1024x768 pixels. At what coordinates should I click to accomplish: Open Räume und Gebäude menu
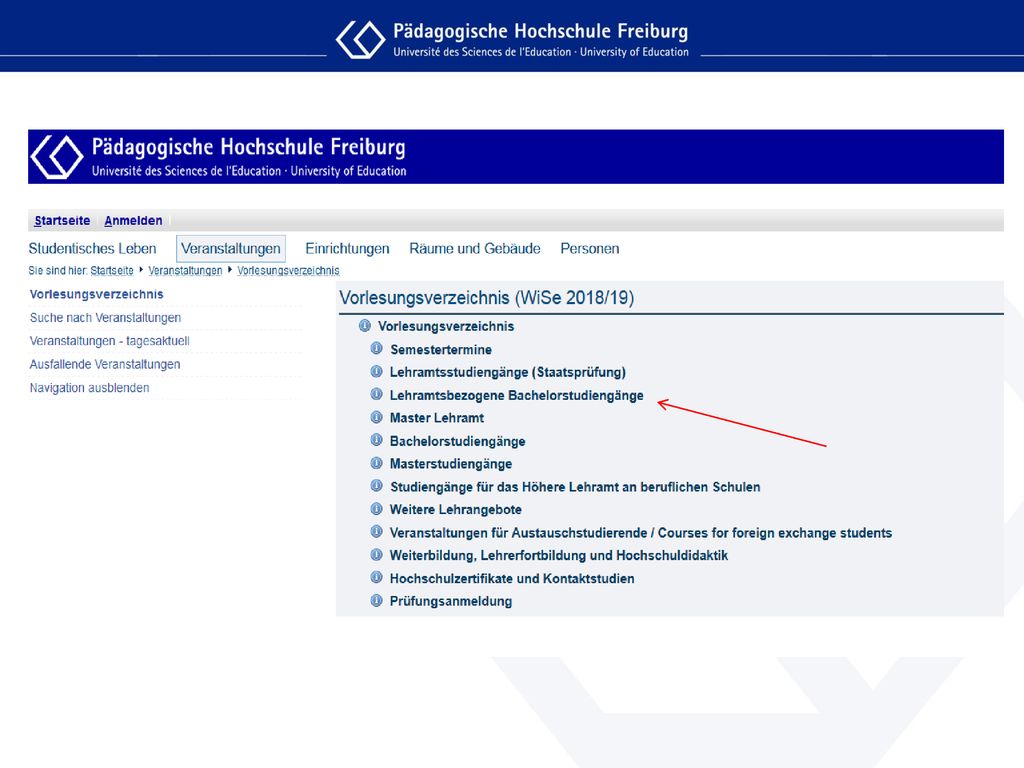(x=475, y=249)
